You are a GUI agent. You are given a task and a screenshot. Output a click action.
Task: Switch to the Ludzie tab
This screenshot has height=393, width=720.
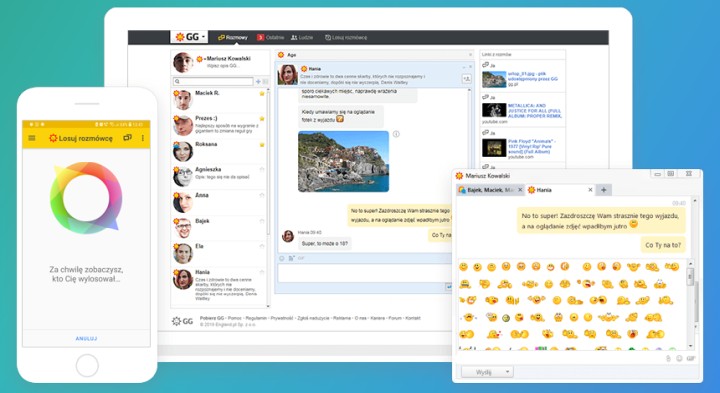302,37
